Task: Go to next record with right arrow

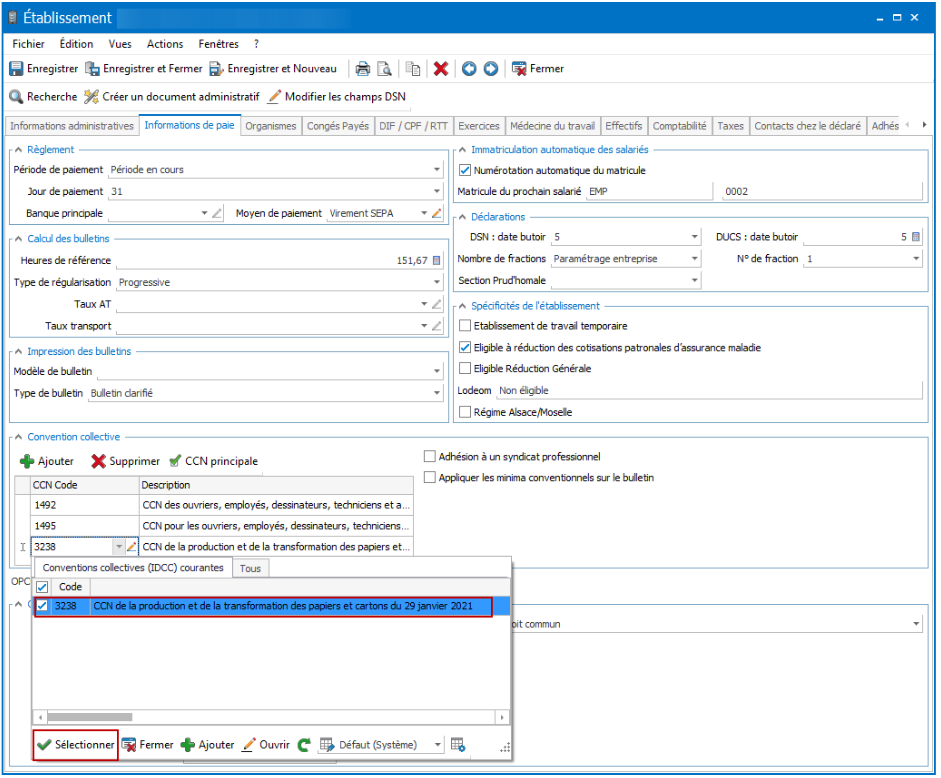Action: coord(491,69)
